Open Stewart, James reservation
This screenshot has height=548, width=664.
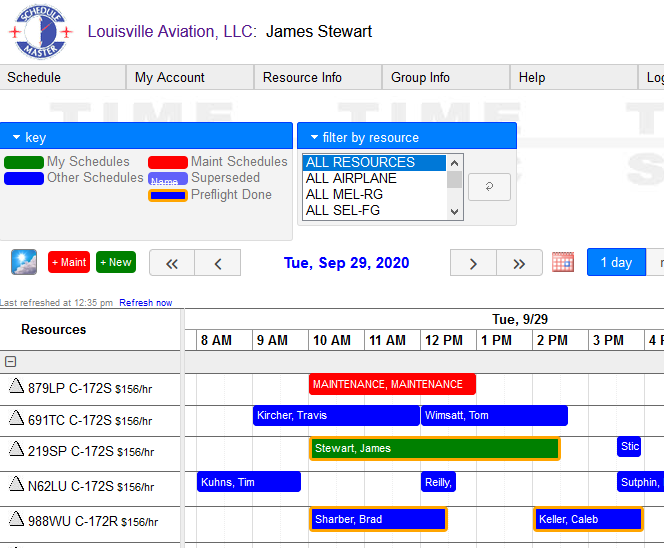coord(435,448)
